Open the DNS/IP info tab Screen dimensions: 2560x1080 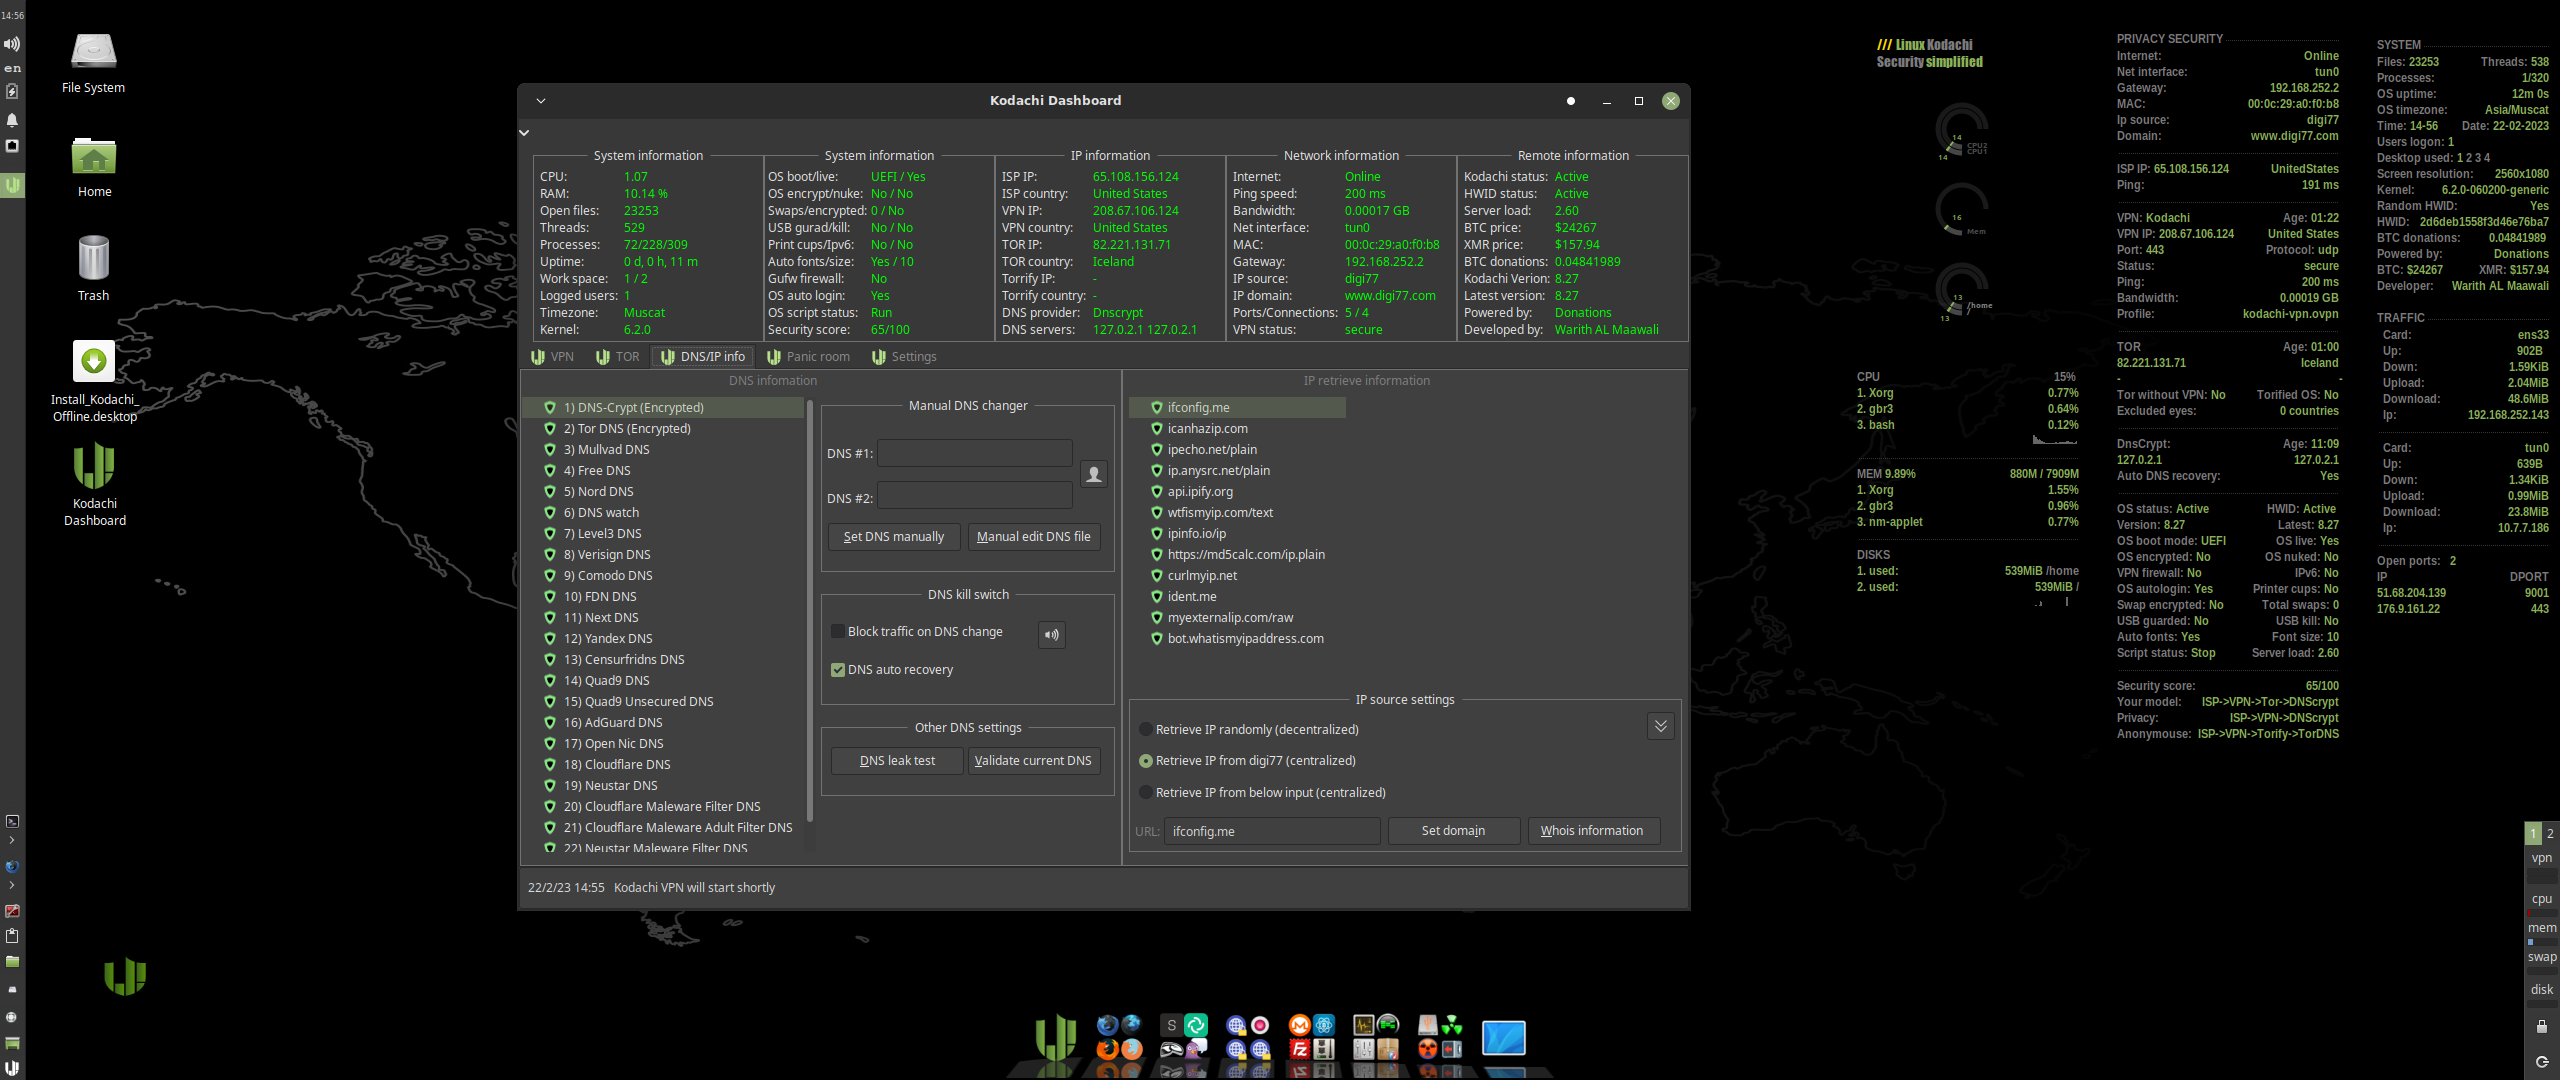coord(703,357)
